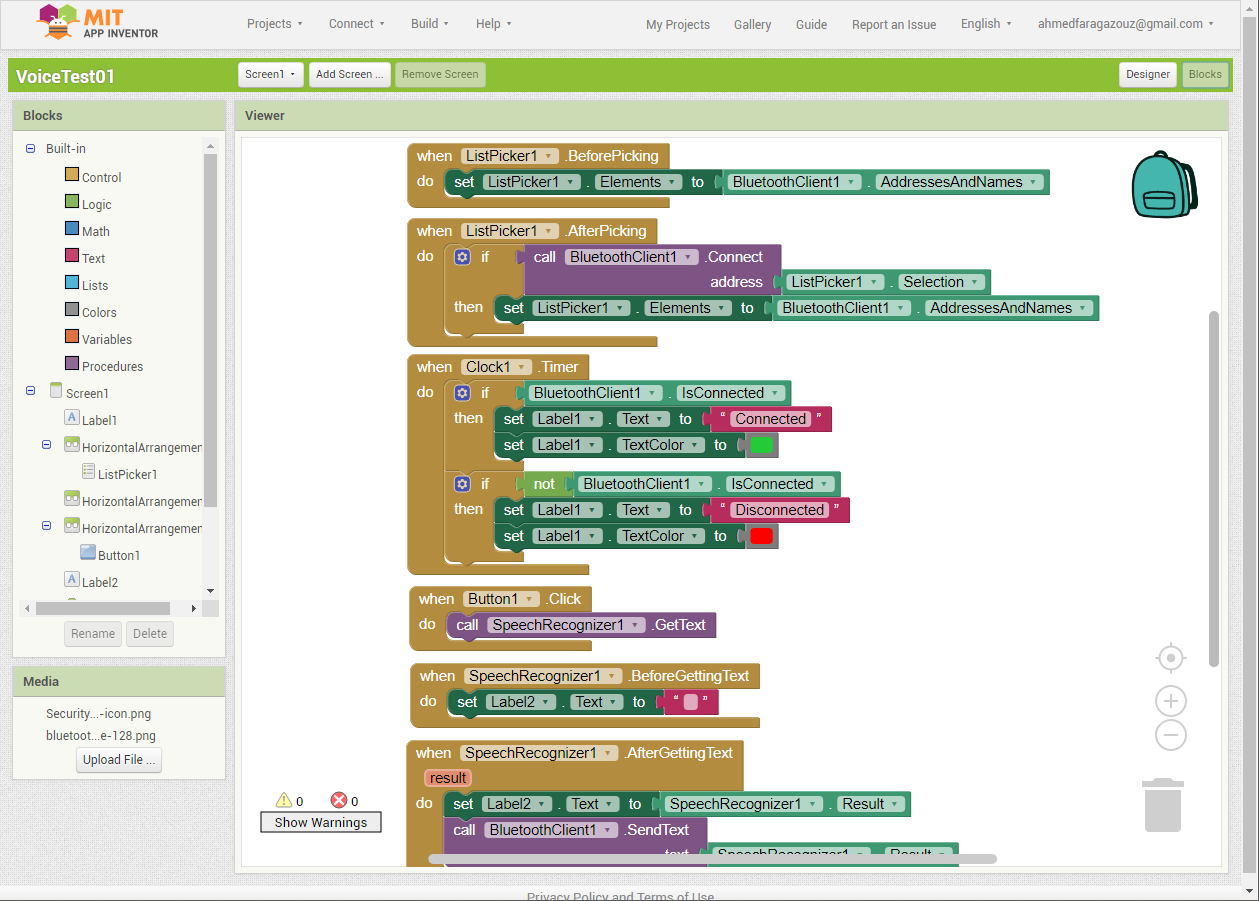
Task: Open TextColor property dropdown above red swatch
Action: [x=660, y=536]
